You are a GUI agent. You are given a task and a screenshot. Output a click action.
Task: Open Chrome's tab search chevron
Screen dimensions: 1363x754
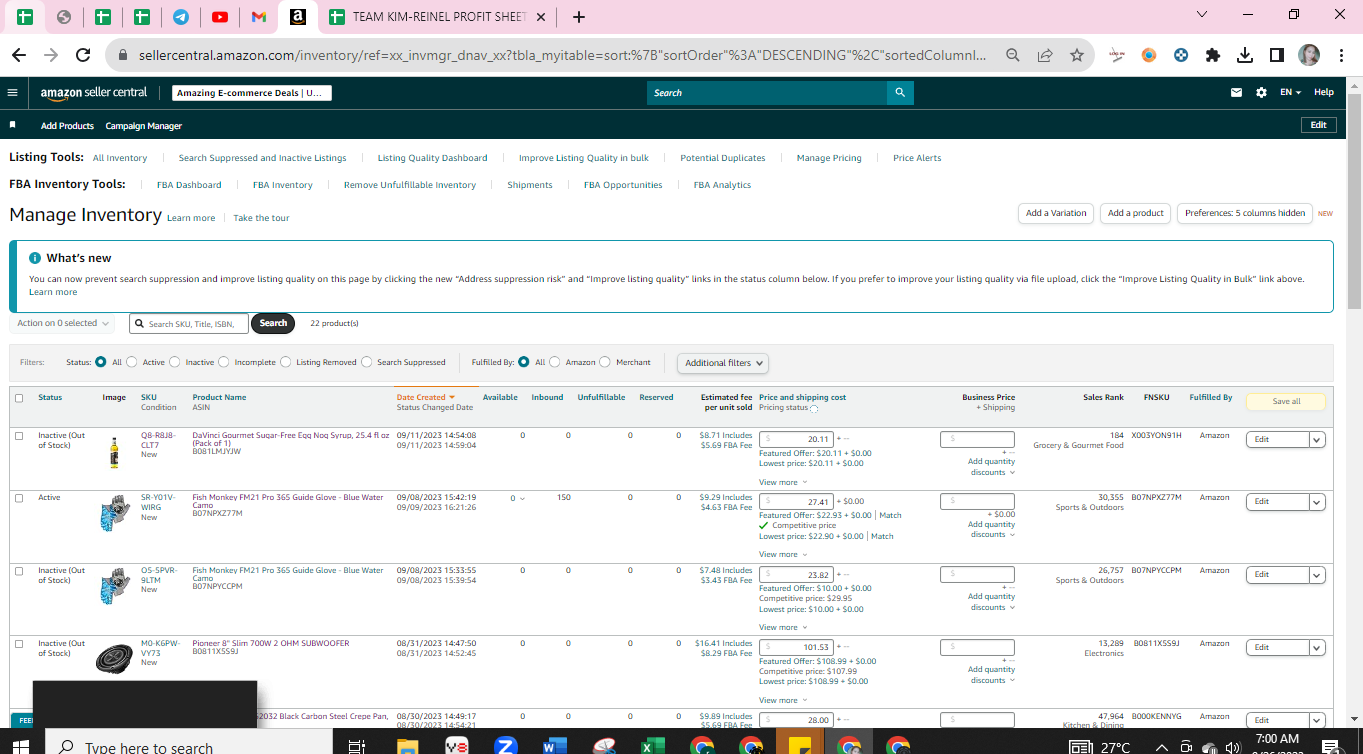pos(1202,15)
